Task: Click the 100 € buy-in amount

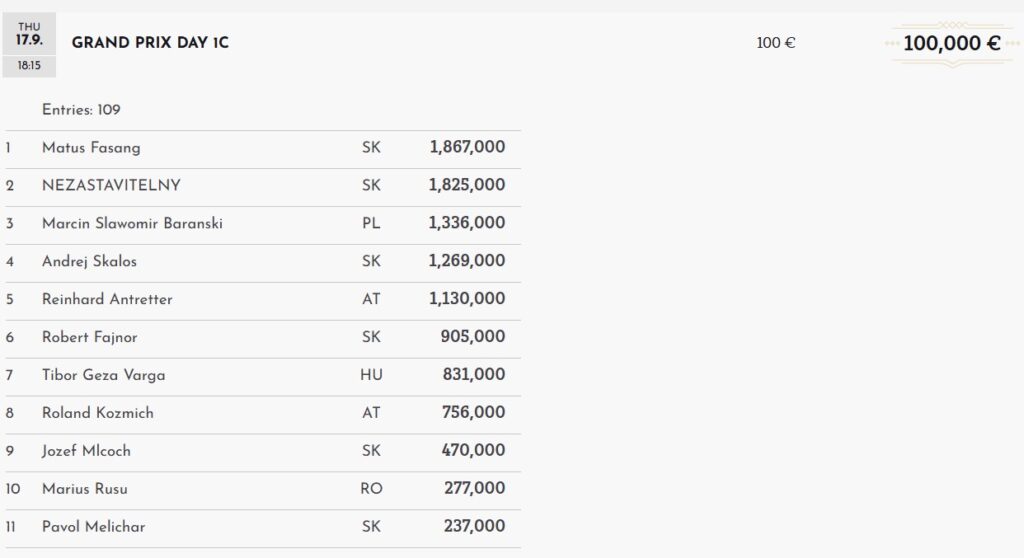Action: pyautogui.click(x=776, y=43)
